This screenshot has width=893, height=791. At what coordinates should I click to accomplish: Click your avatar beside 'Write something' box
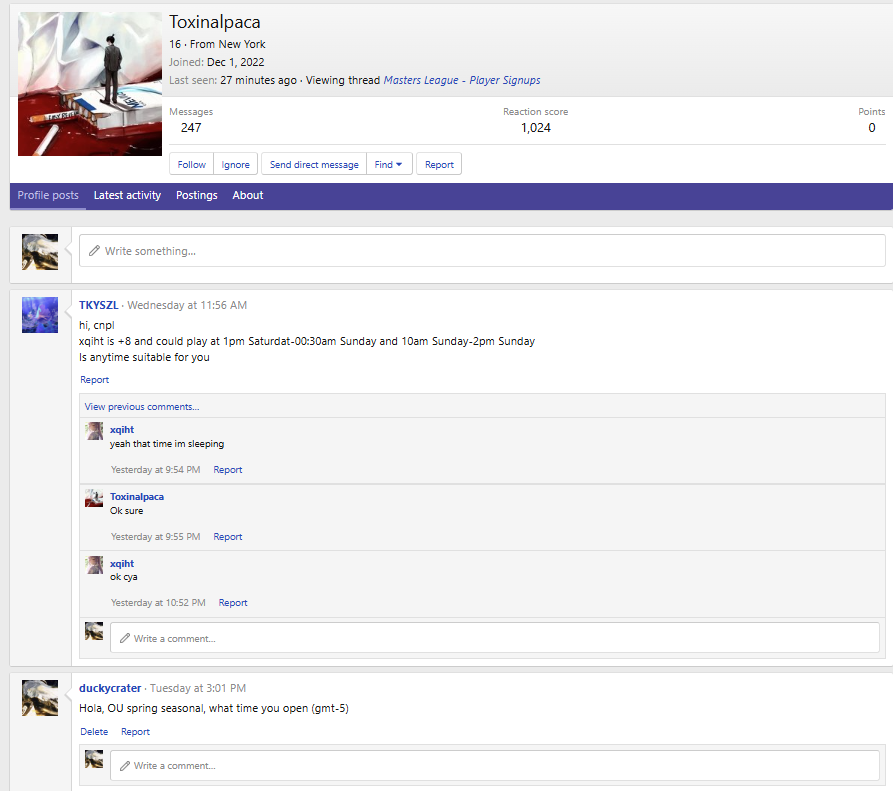click(x=40, y=252)
